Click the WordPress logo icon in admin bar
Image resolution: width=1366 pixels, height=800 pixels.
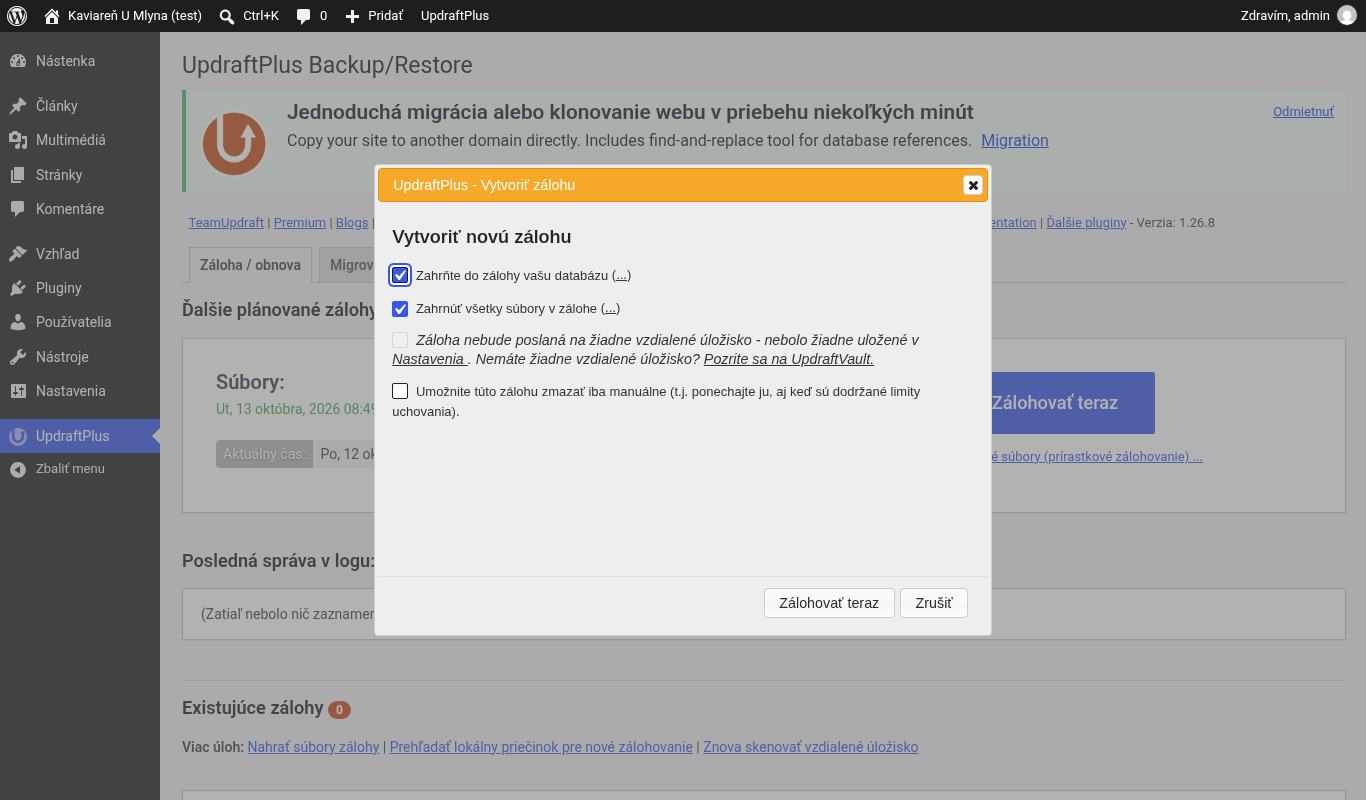point(16,16)
